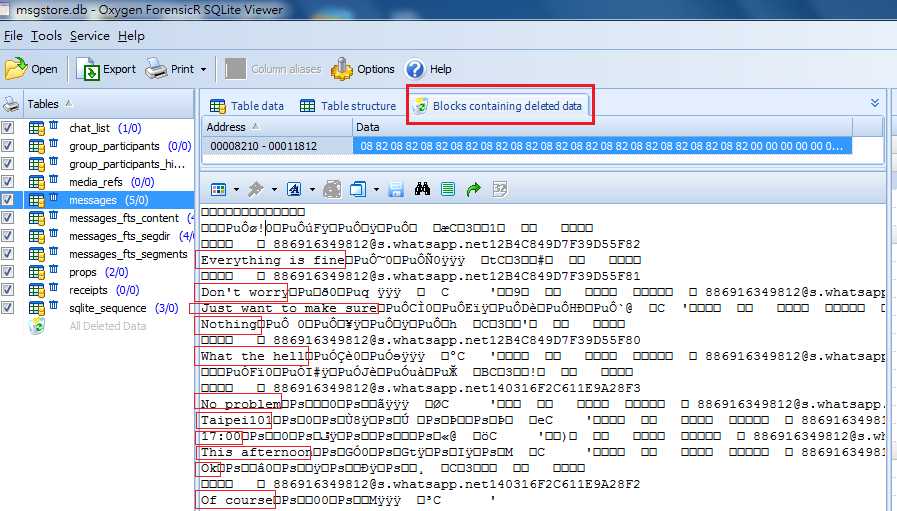Viewport: 897px width, 511px height.
Task: Open the File menu
Action: [x=13, y=36]
